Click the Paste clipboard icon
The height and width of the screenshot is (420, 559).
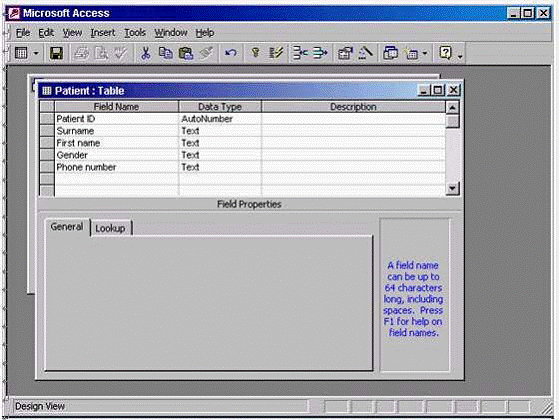click(x=186, y=53)
